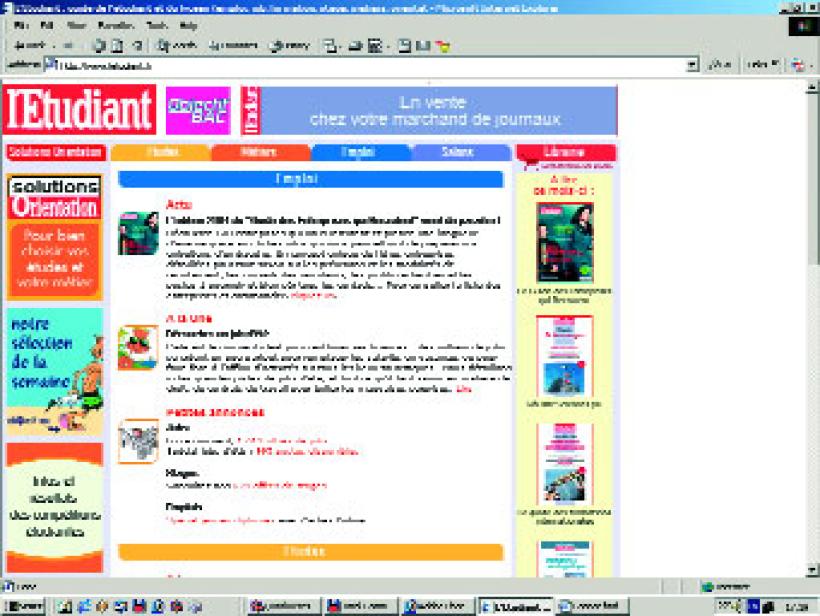The height and width of the screenshot is (616, 820).
Task: Click the Solutions Orientation red button
Action: tap(55, 152)
